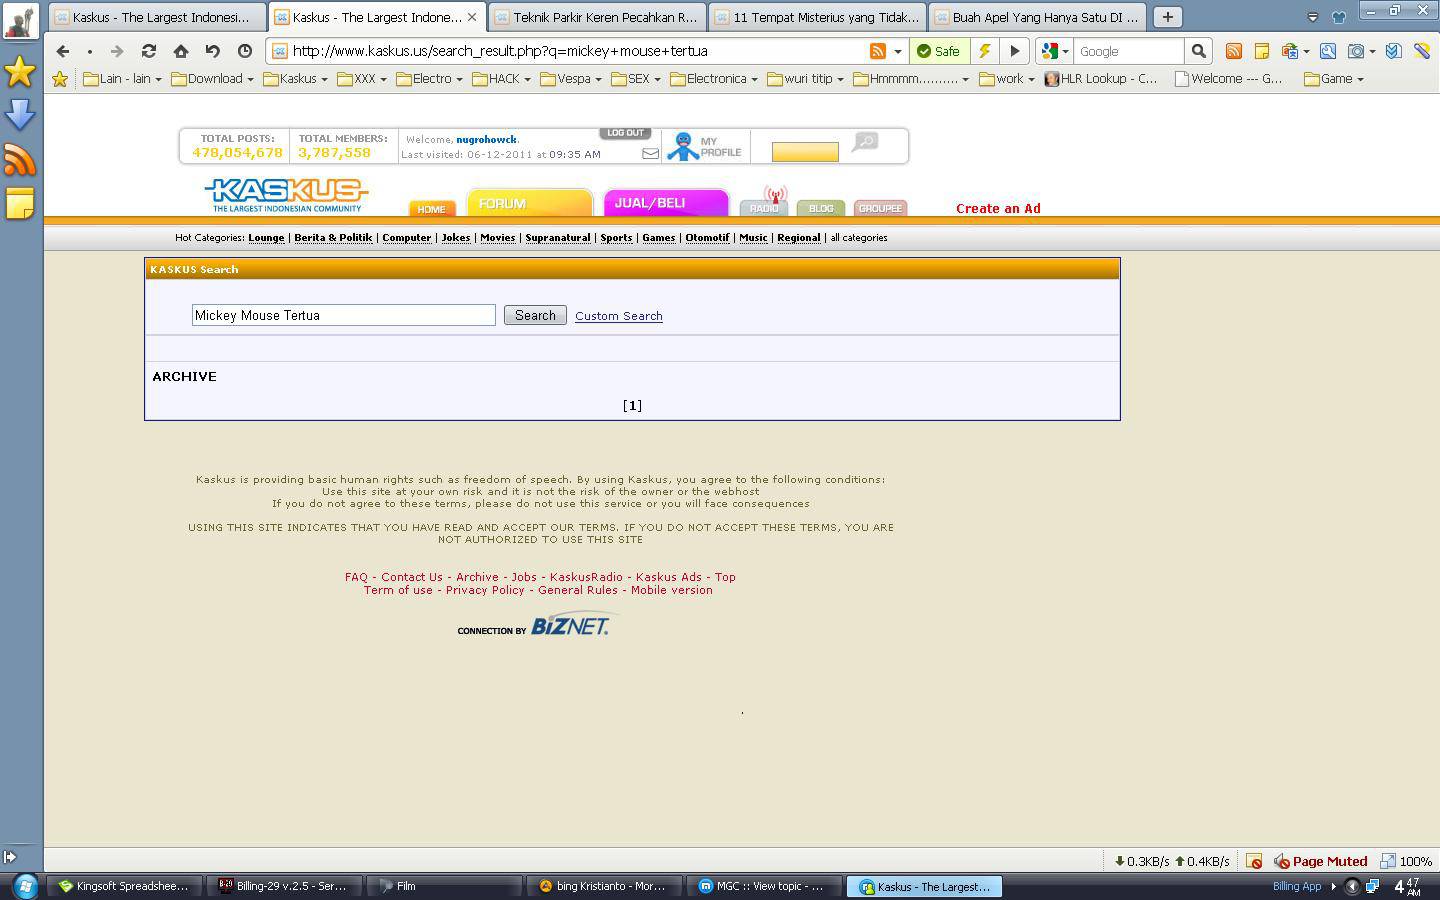Click the find-in-page magnifier toolbar icon
1440x900 pixels.
coord(1328,51)
